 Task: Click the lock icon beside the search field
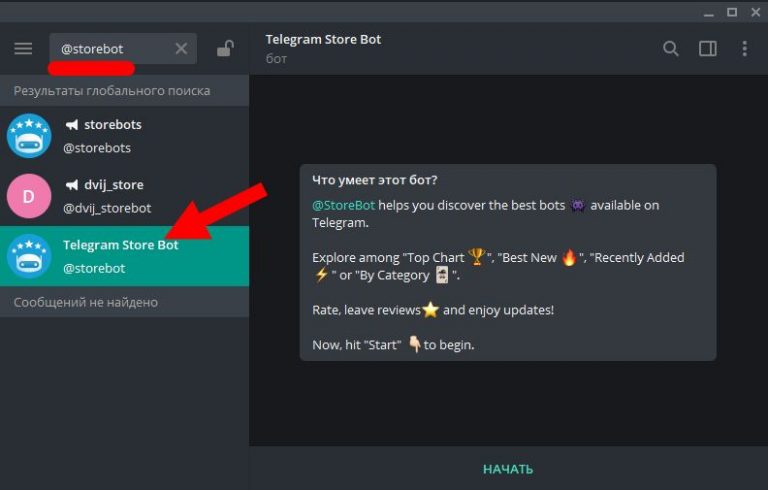point(225,48)
